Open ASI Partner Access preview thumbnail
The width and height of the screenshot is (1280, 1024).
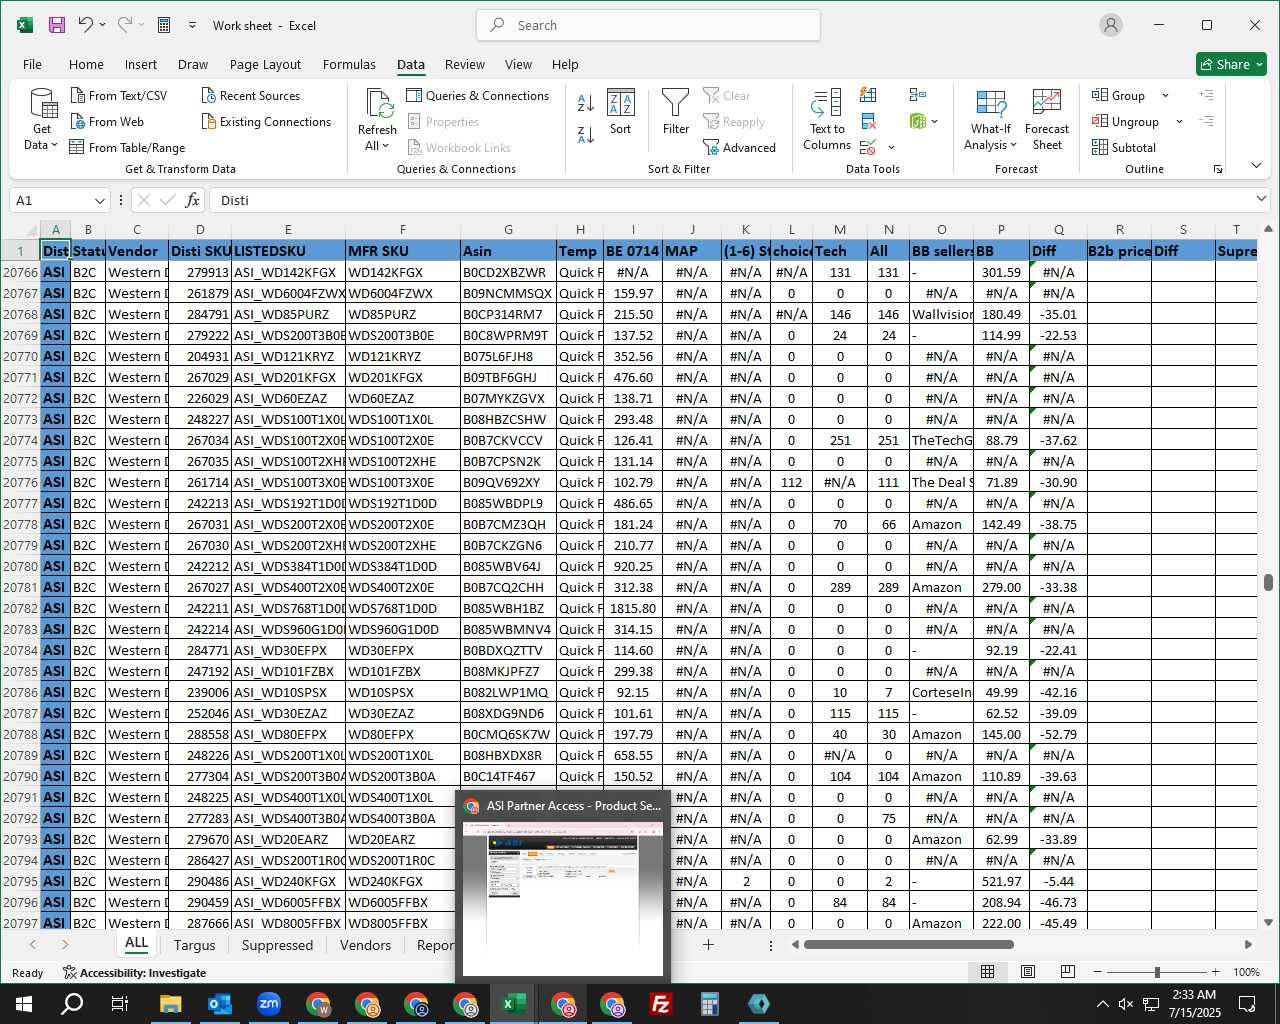563,885
